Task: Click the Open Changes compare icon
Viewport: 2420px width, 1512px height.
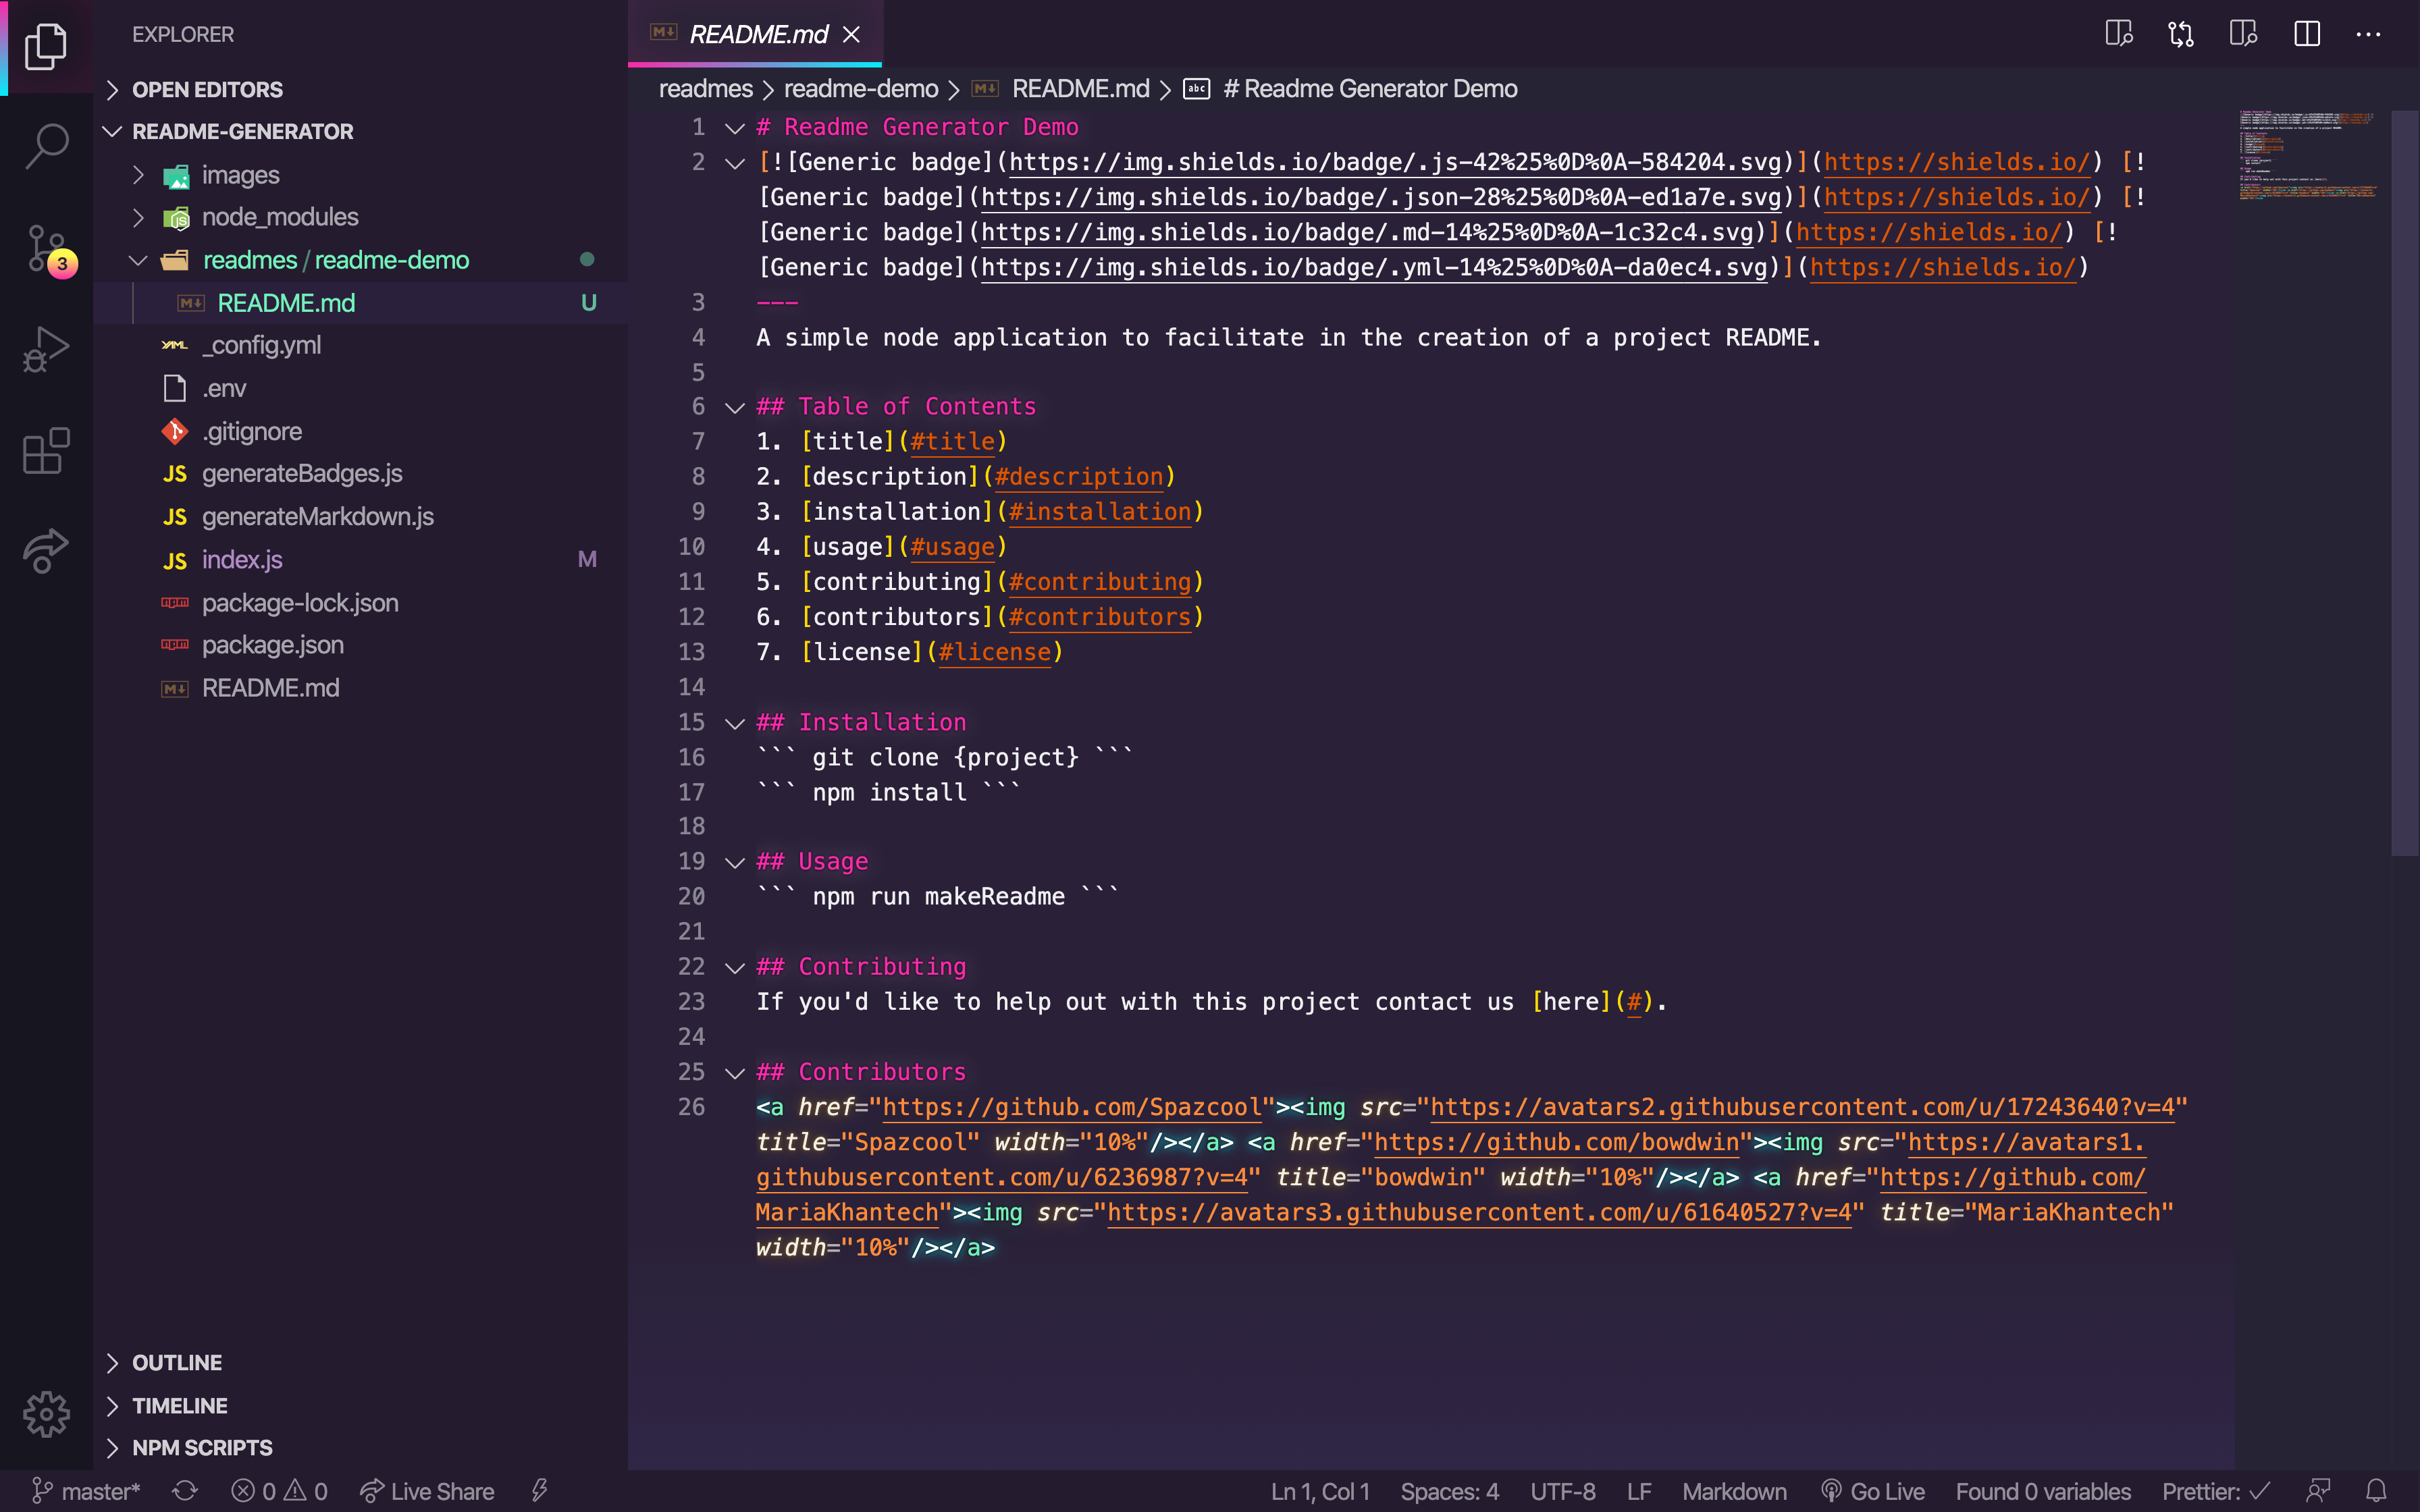Action: pyautogui.click(x=2181, y=34)
